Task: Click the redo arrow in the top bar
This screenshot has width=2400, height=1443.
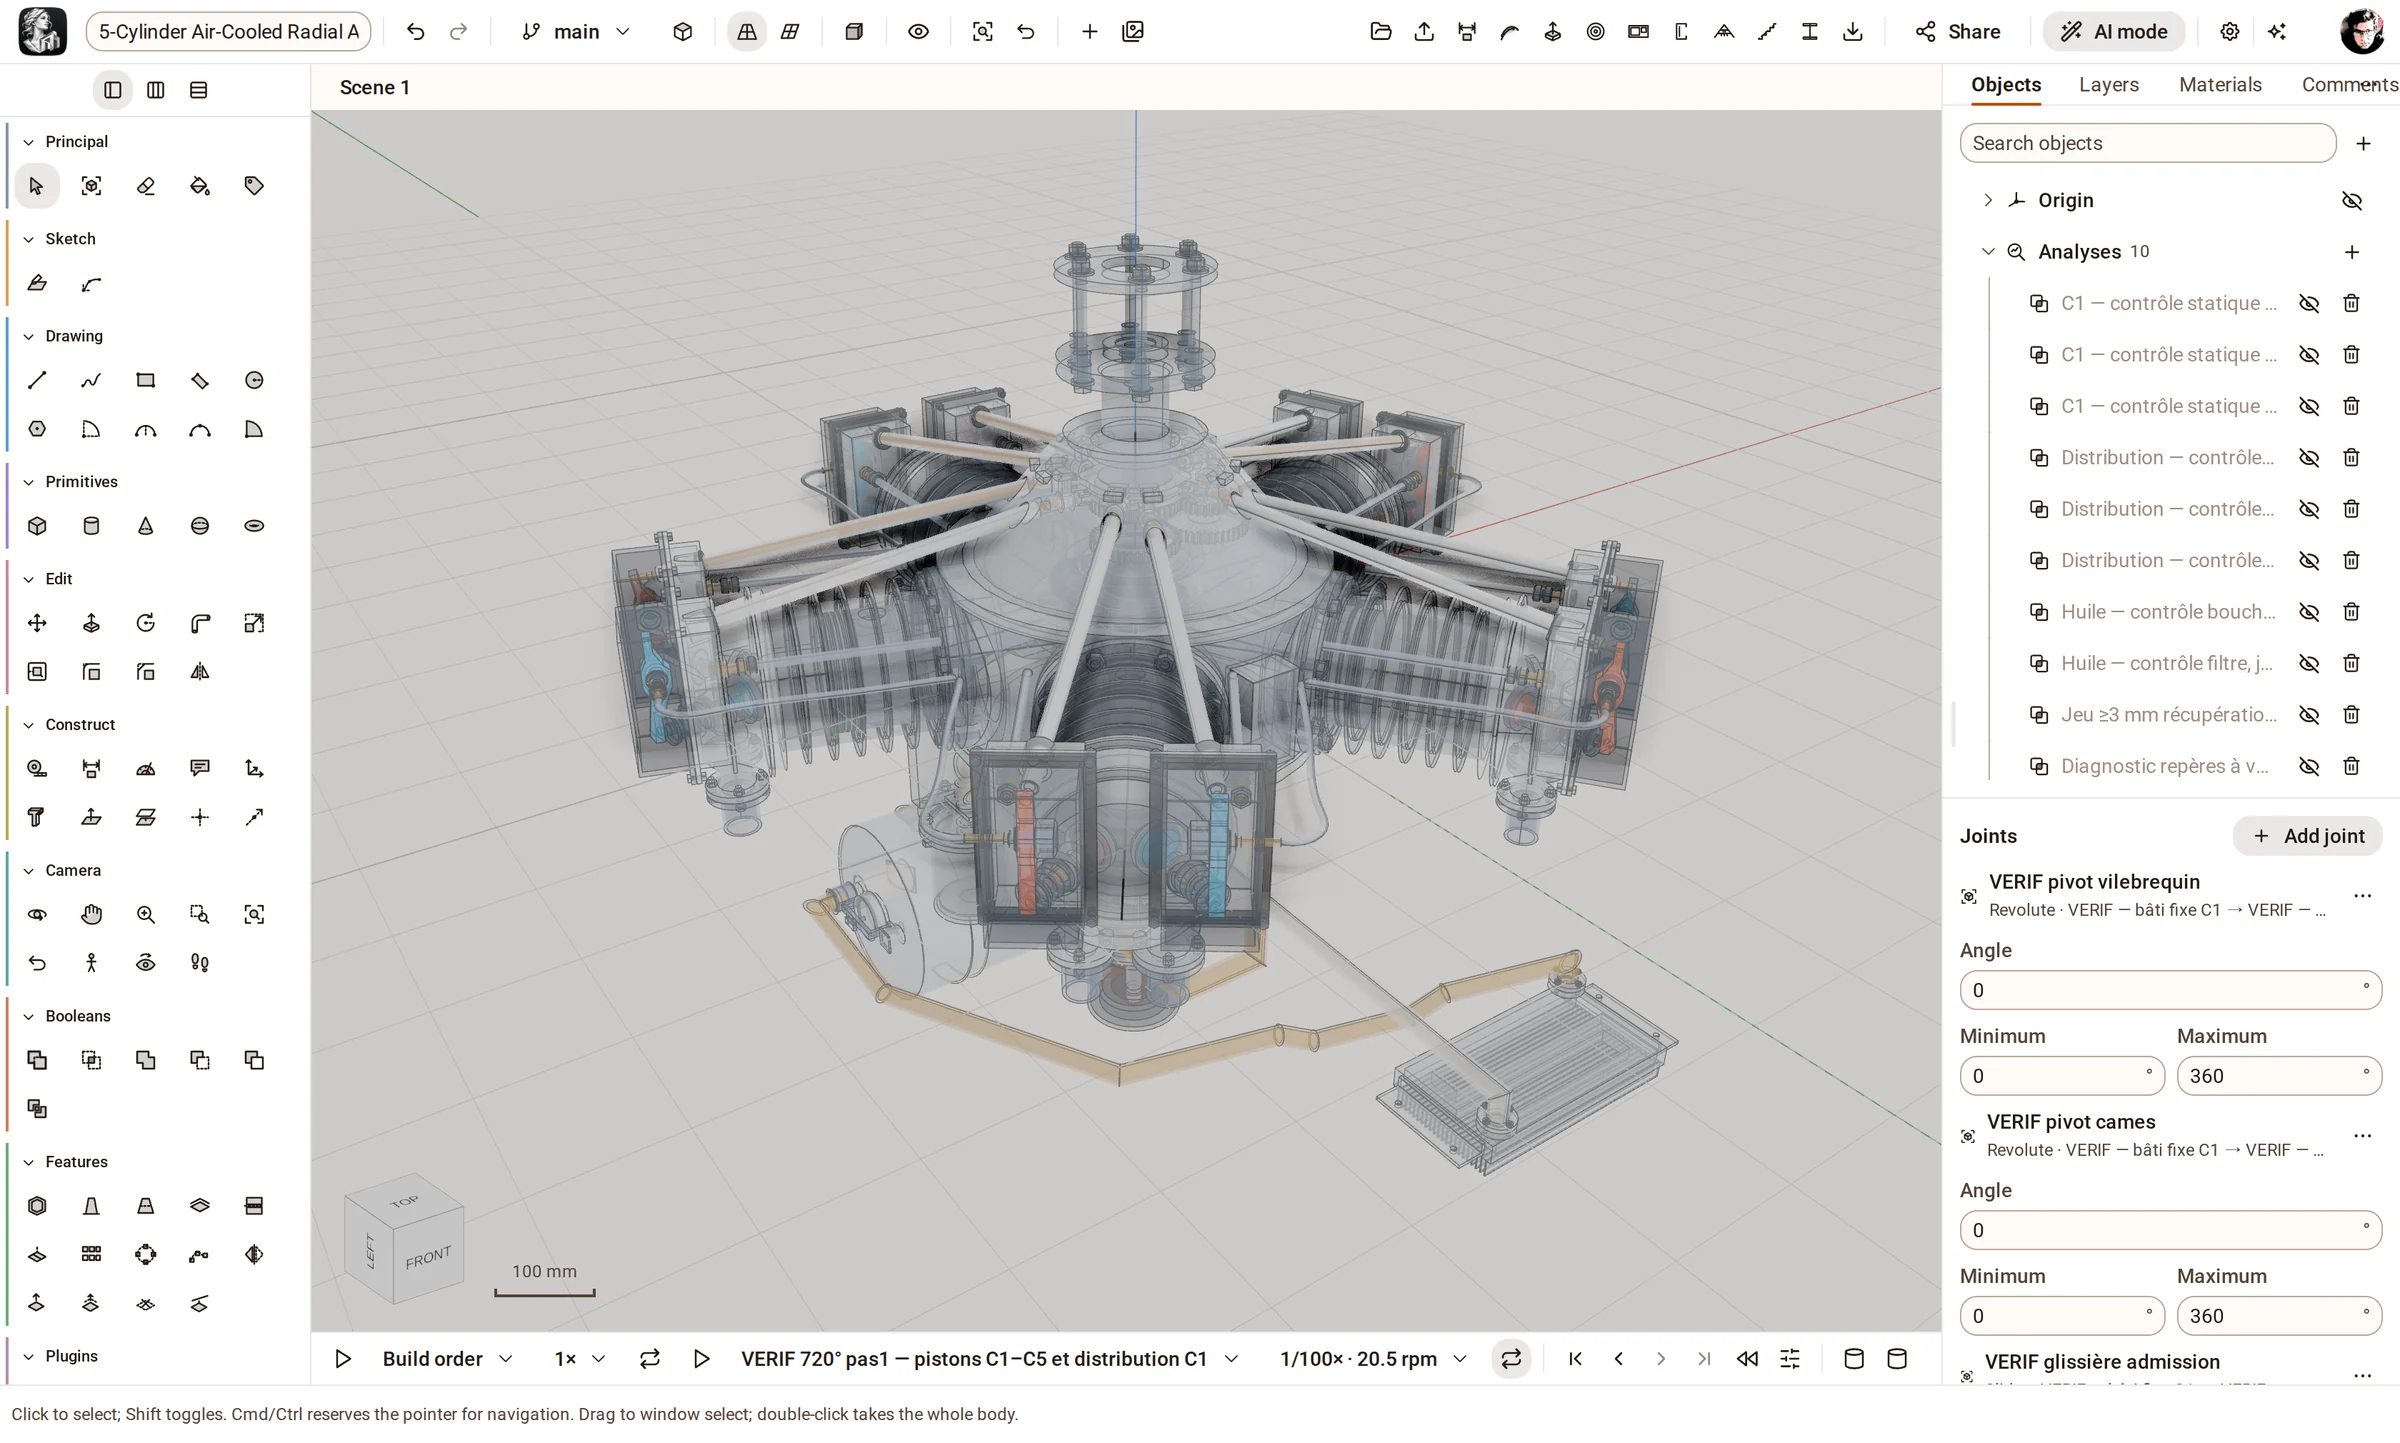Action: [459, 32]
